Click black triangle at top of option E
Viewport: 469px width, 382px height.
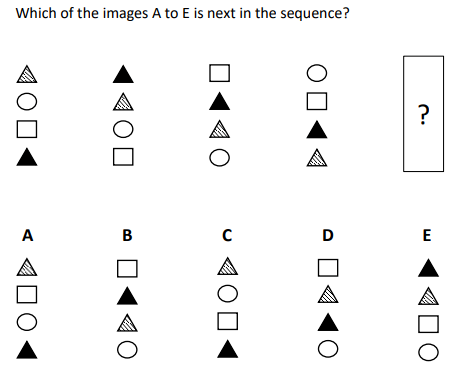point(428,268)
